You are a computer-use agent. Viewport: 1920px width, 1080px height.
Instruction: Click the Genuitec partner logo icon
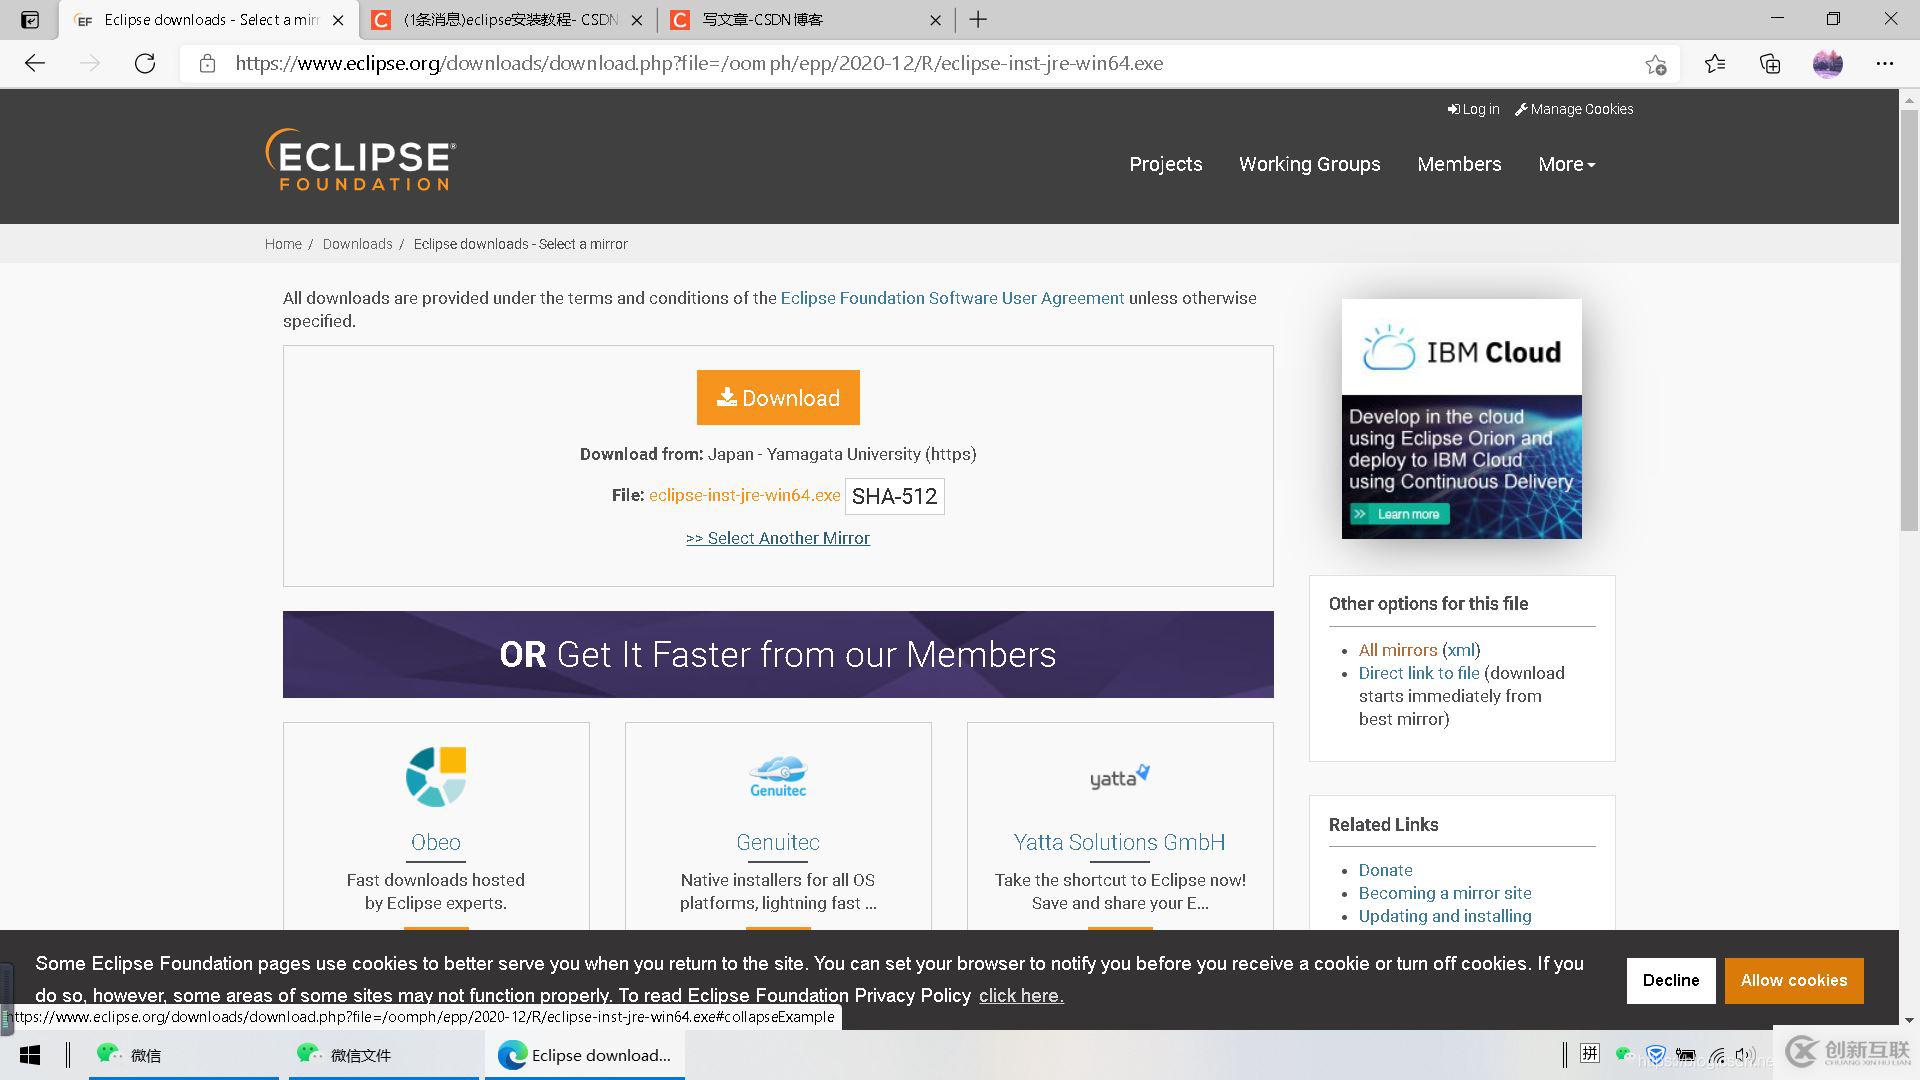pos(777,773)
